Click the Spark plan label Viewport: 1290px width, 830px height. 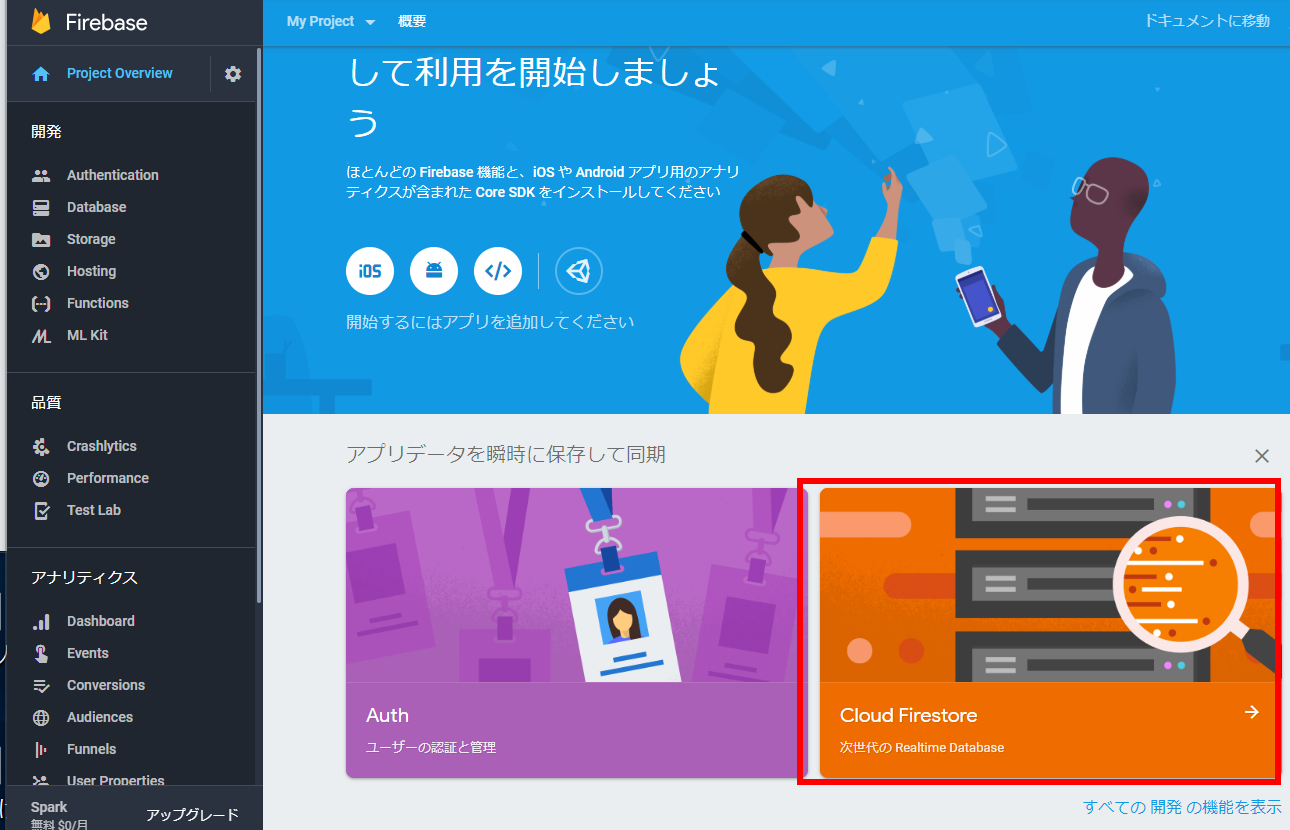coord(49,807)
